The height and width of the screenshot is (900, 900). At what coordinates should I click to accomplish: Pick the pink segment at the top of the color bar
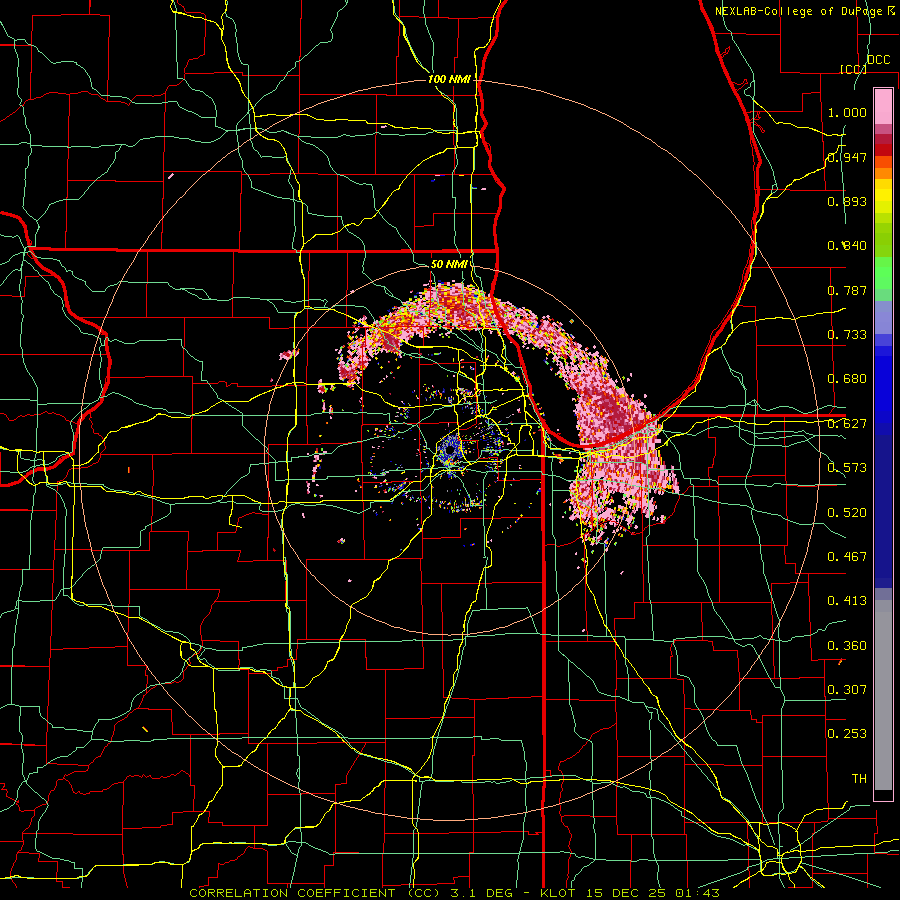point(883,107)
